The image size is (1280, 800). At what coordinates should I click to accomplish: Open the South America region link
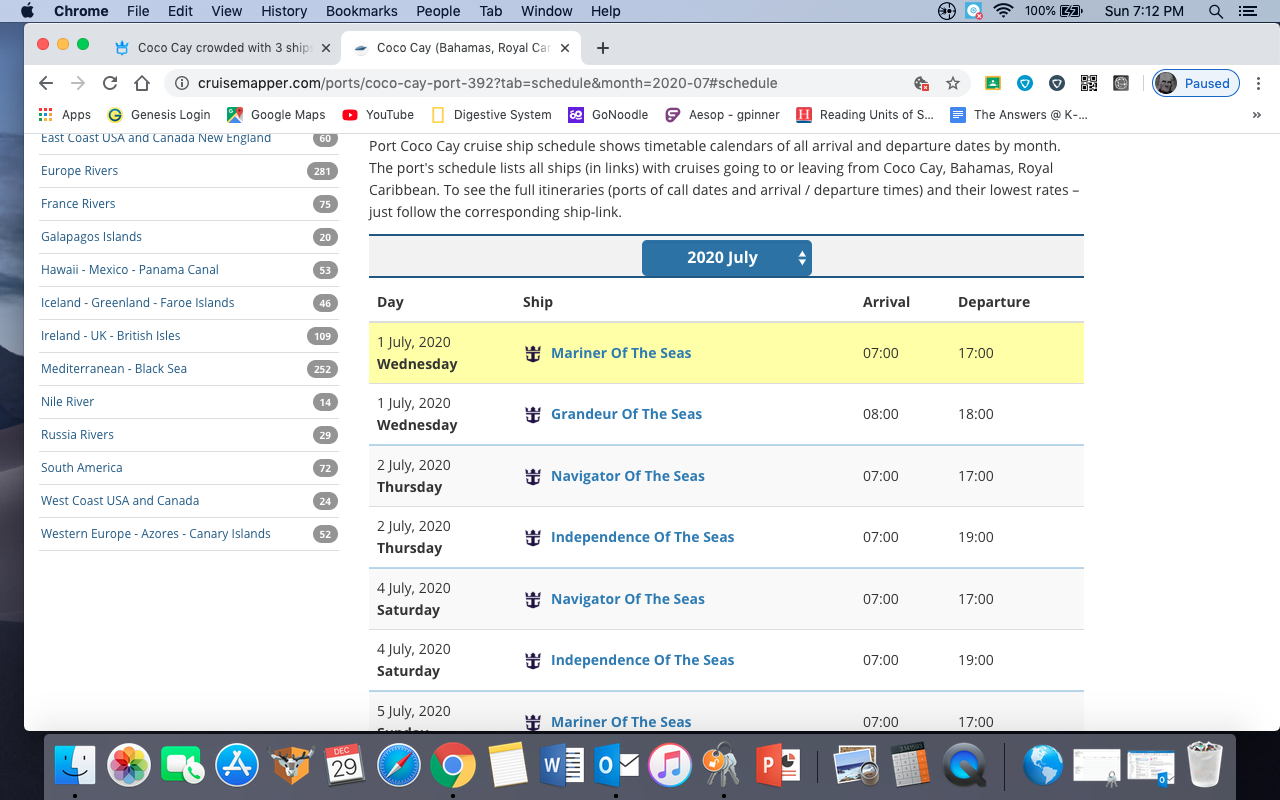82,468
